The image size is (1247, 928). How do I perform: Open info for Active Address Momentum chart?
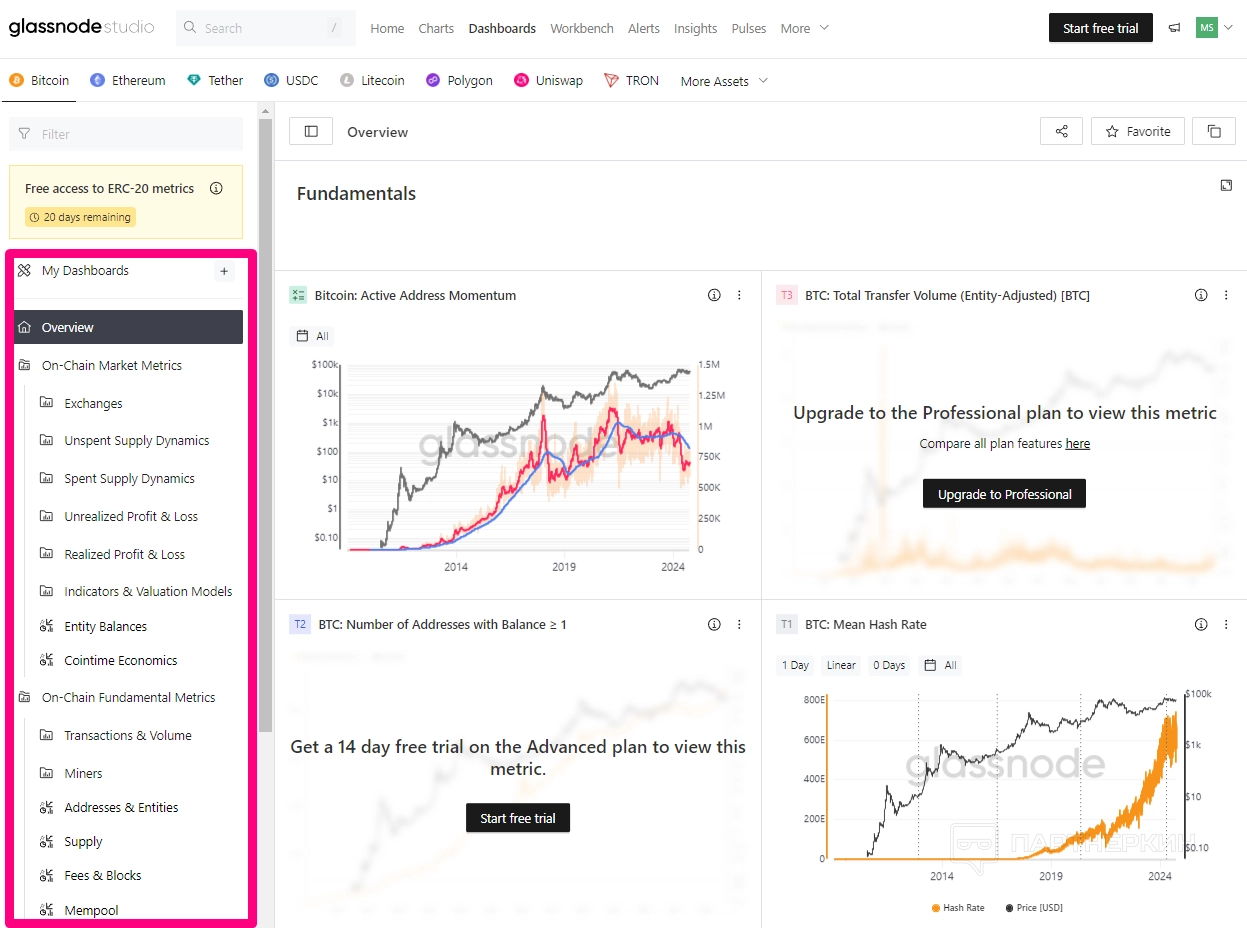[x=714, y=295]
